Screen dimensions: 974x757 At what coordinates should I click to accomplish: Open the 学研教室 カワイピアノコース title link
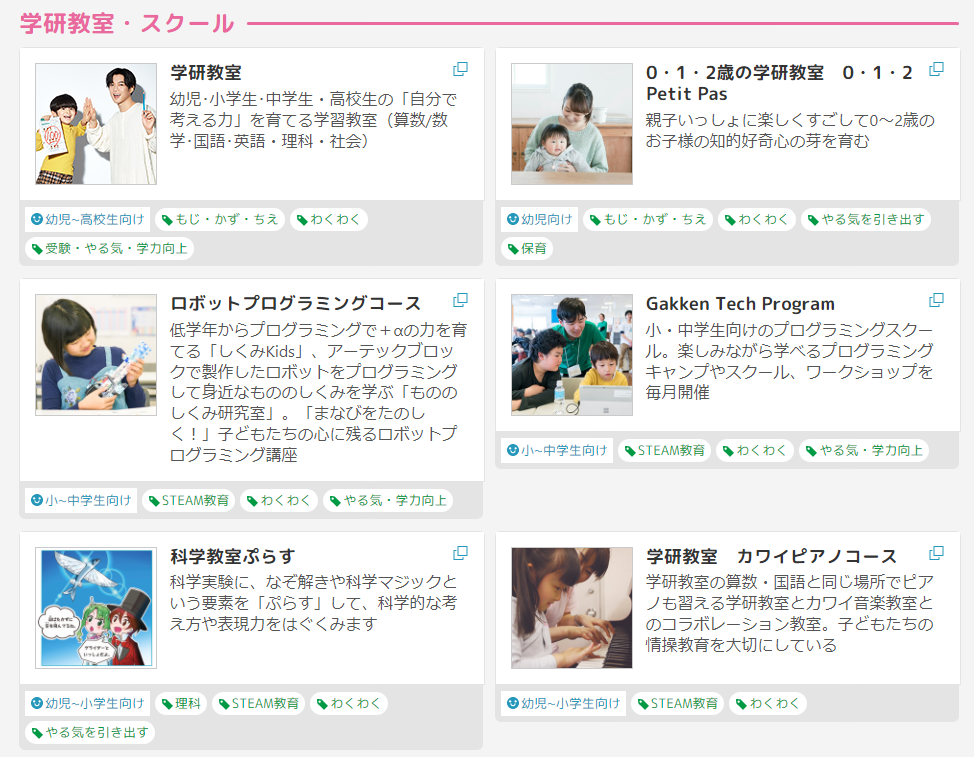coord(771,556)
